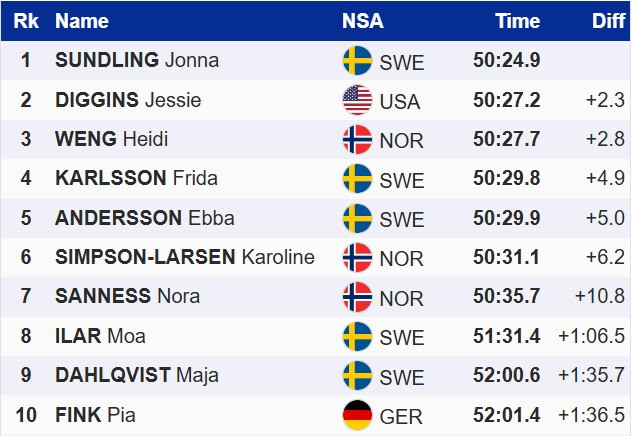Click the Norwegian flag beside Karoline Simpson-Larsen

[x=357, y=257]
